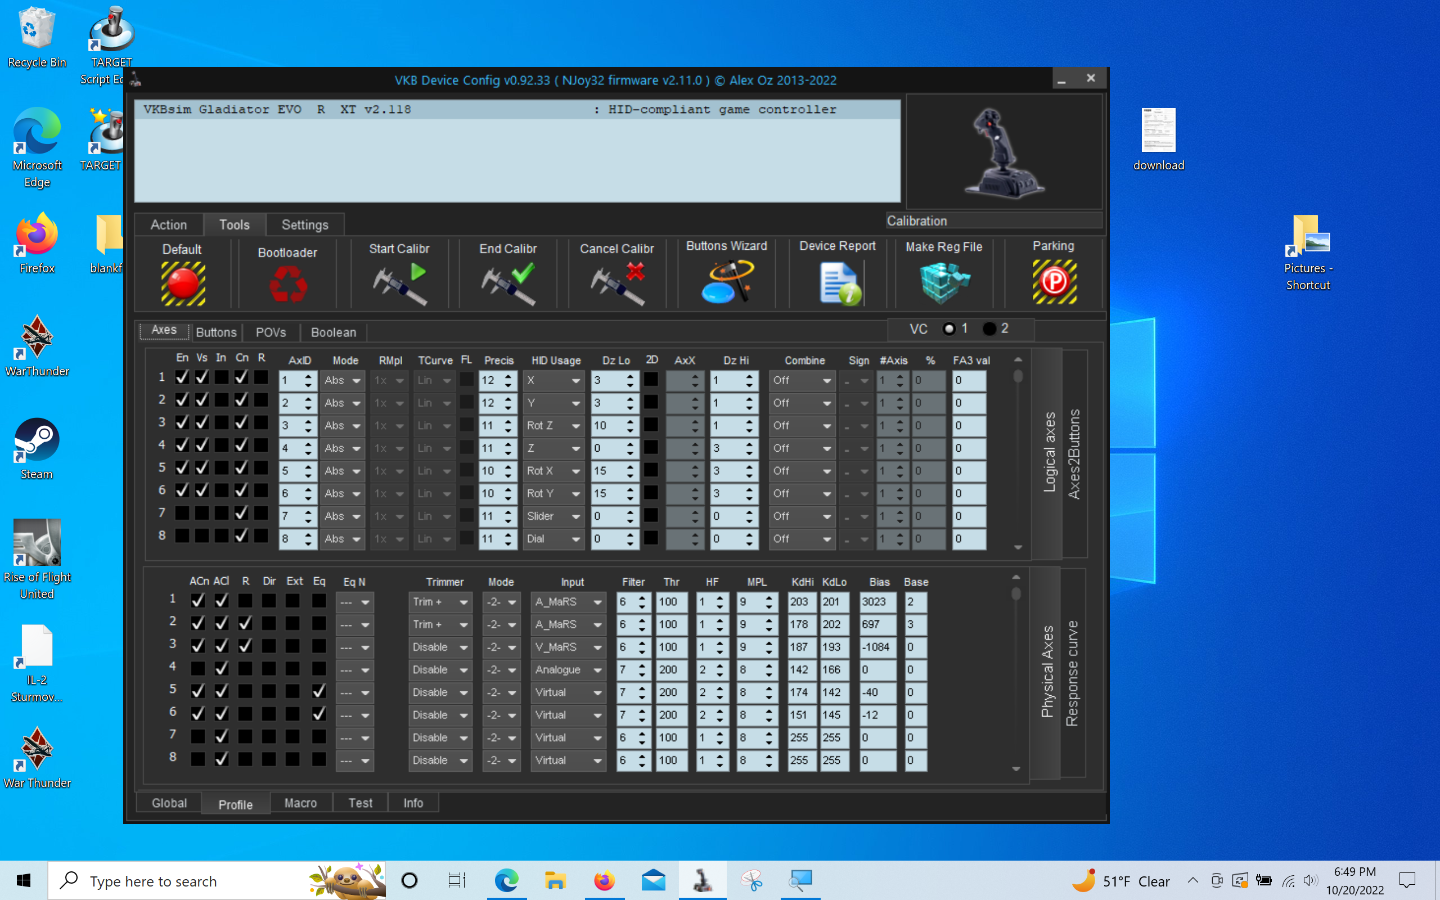
Task: Open the Info bottom tab
Action: [413, 803]
